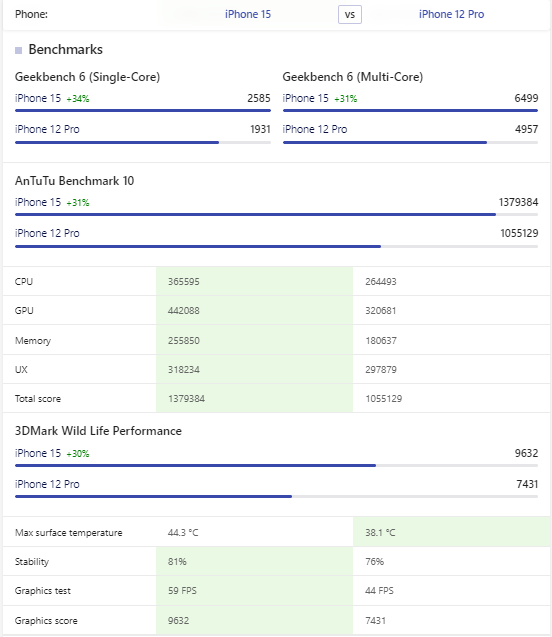The height and width of the screenshot is (637, 552).
Task: Select the 59 FPS graphics test value
Action: [x=182, y=591]
